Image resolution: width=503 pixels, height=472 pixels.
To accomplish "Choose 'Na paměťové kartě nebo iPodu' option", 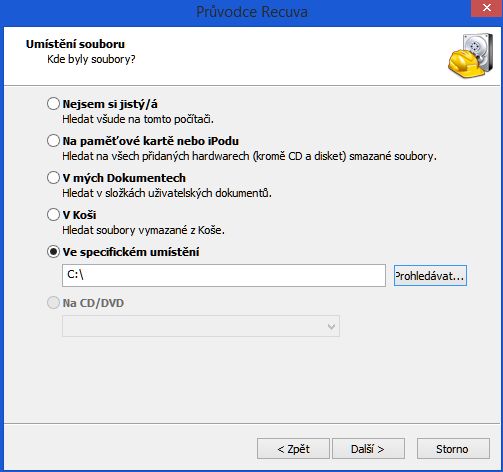I will click(53, 141).
